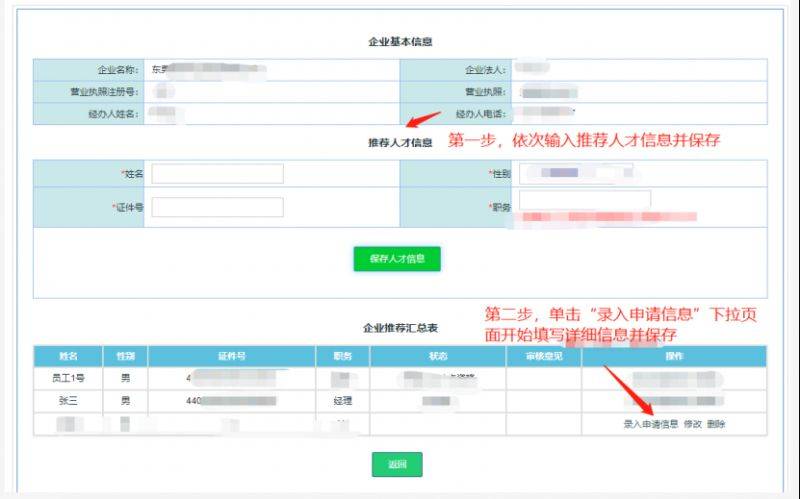Click the 姓名 column header in the summary table

click(x=68, y=356)
